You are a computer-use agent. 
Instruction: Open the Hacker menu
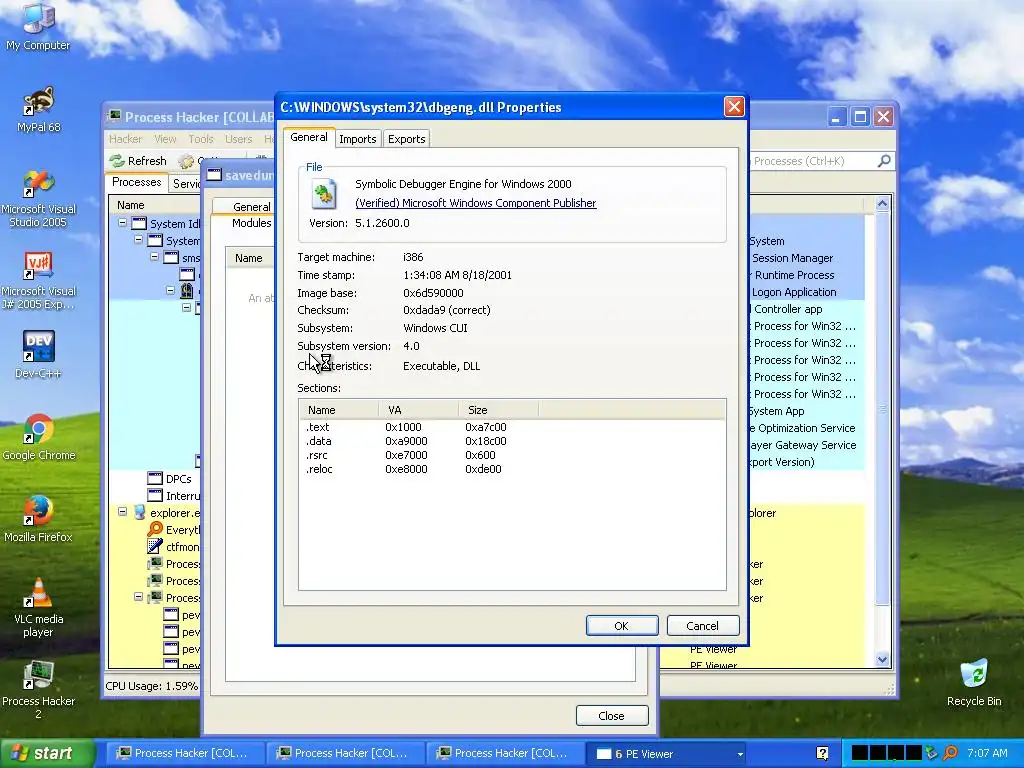pyautogui.click(x=125, y=139)
